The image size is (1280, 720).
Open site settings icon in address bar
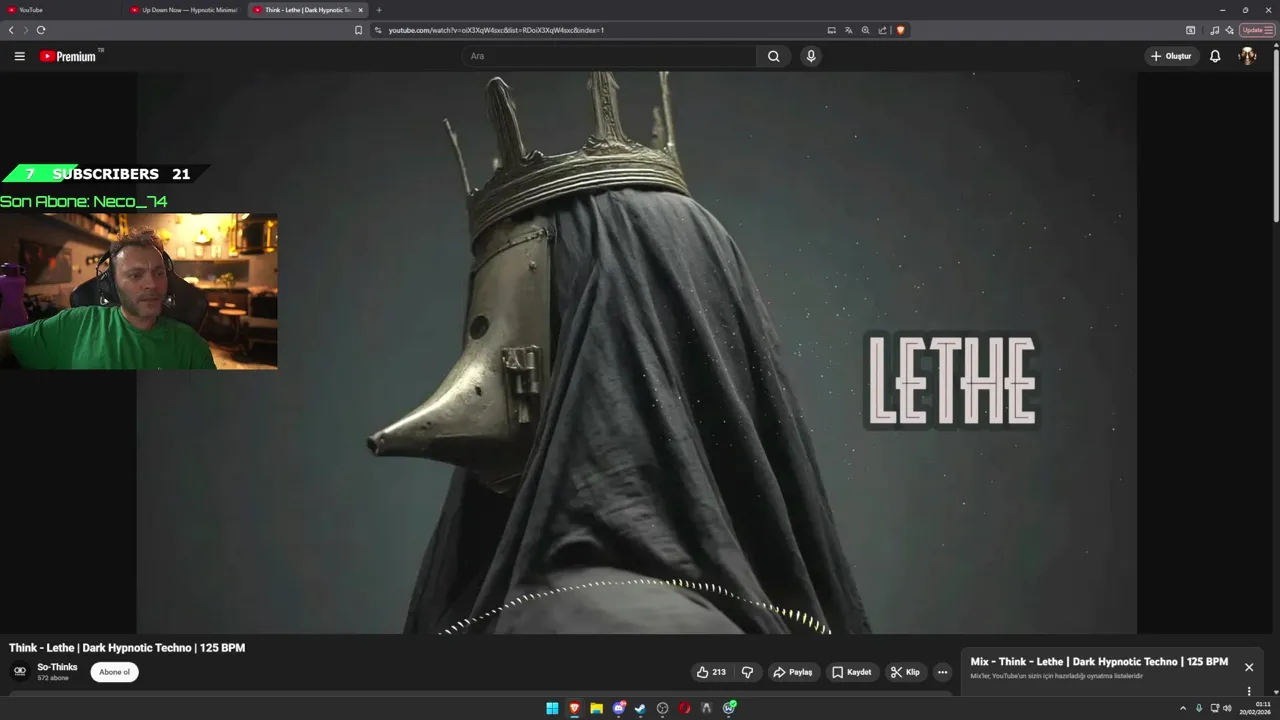point(378,30)
